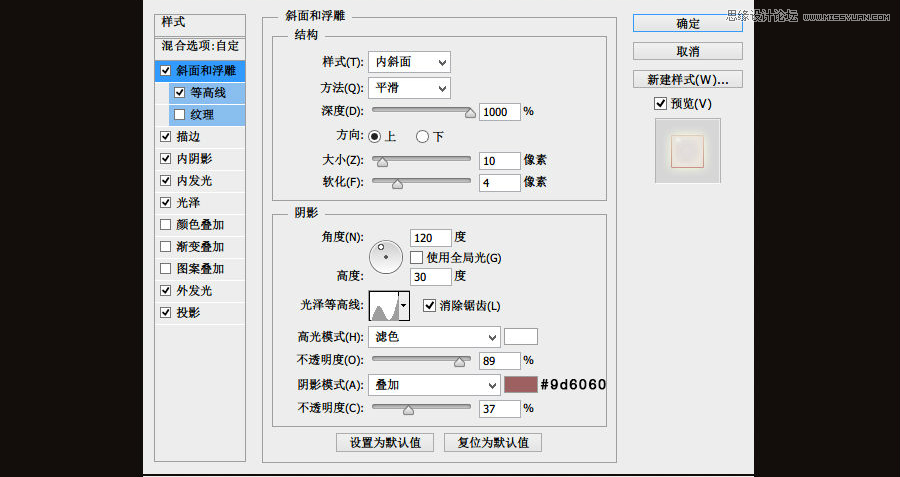Click the shadow color swatch
The height and width of the screenshot is (477, 900).
521,385
